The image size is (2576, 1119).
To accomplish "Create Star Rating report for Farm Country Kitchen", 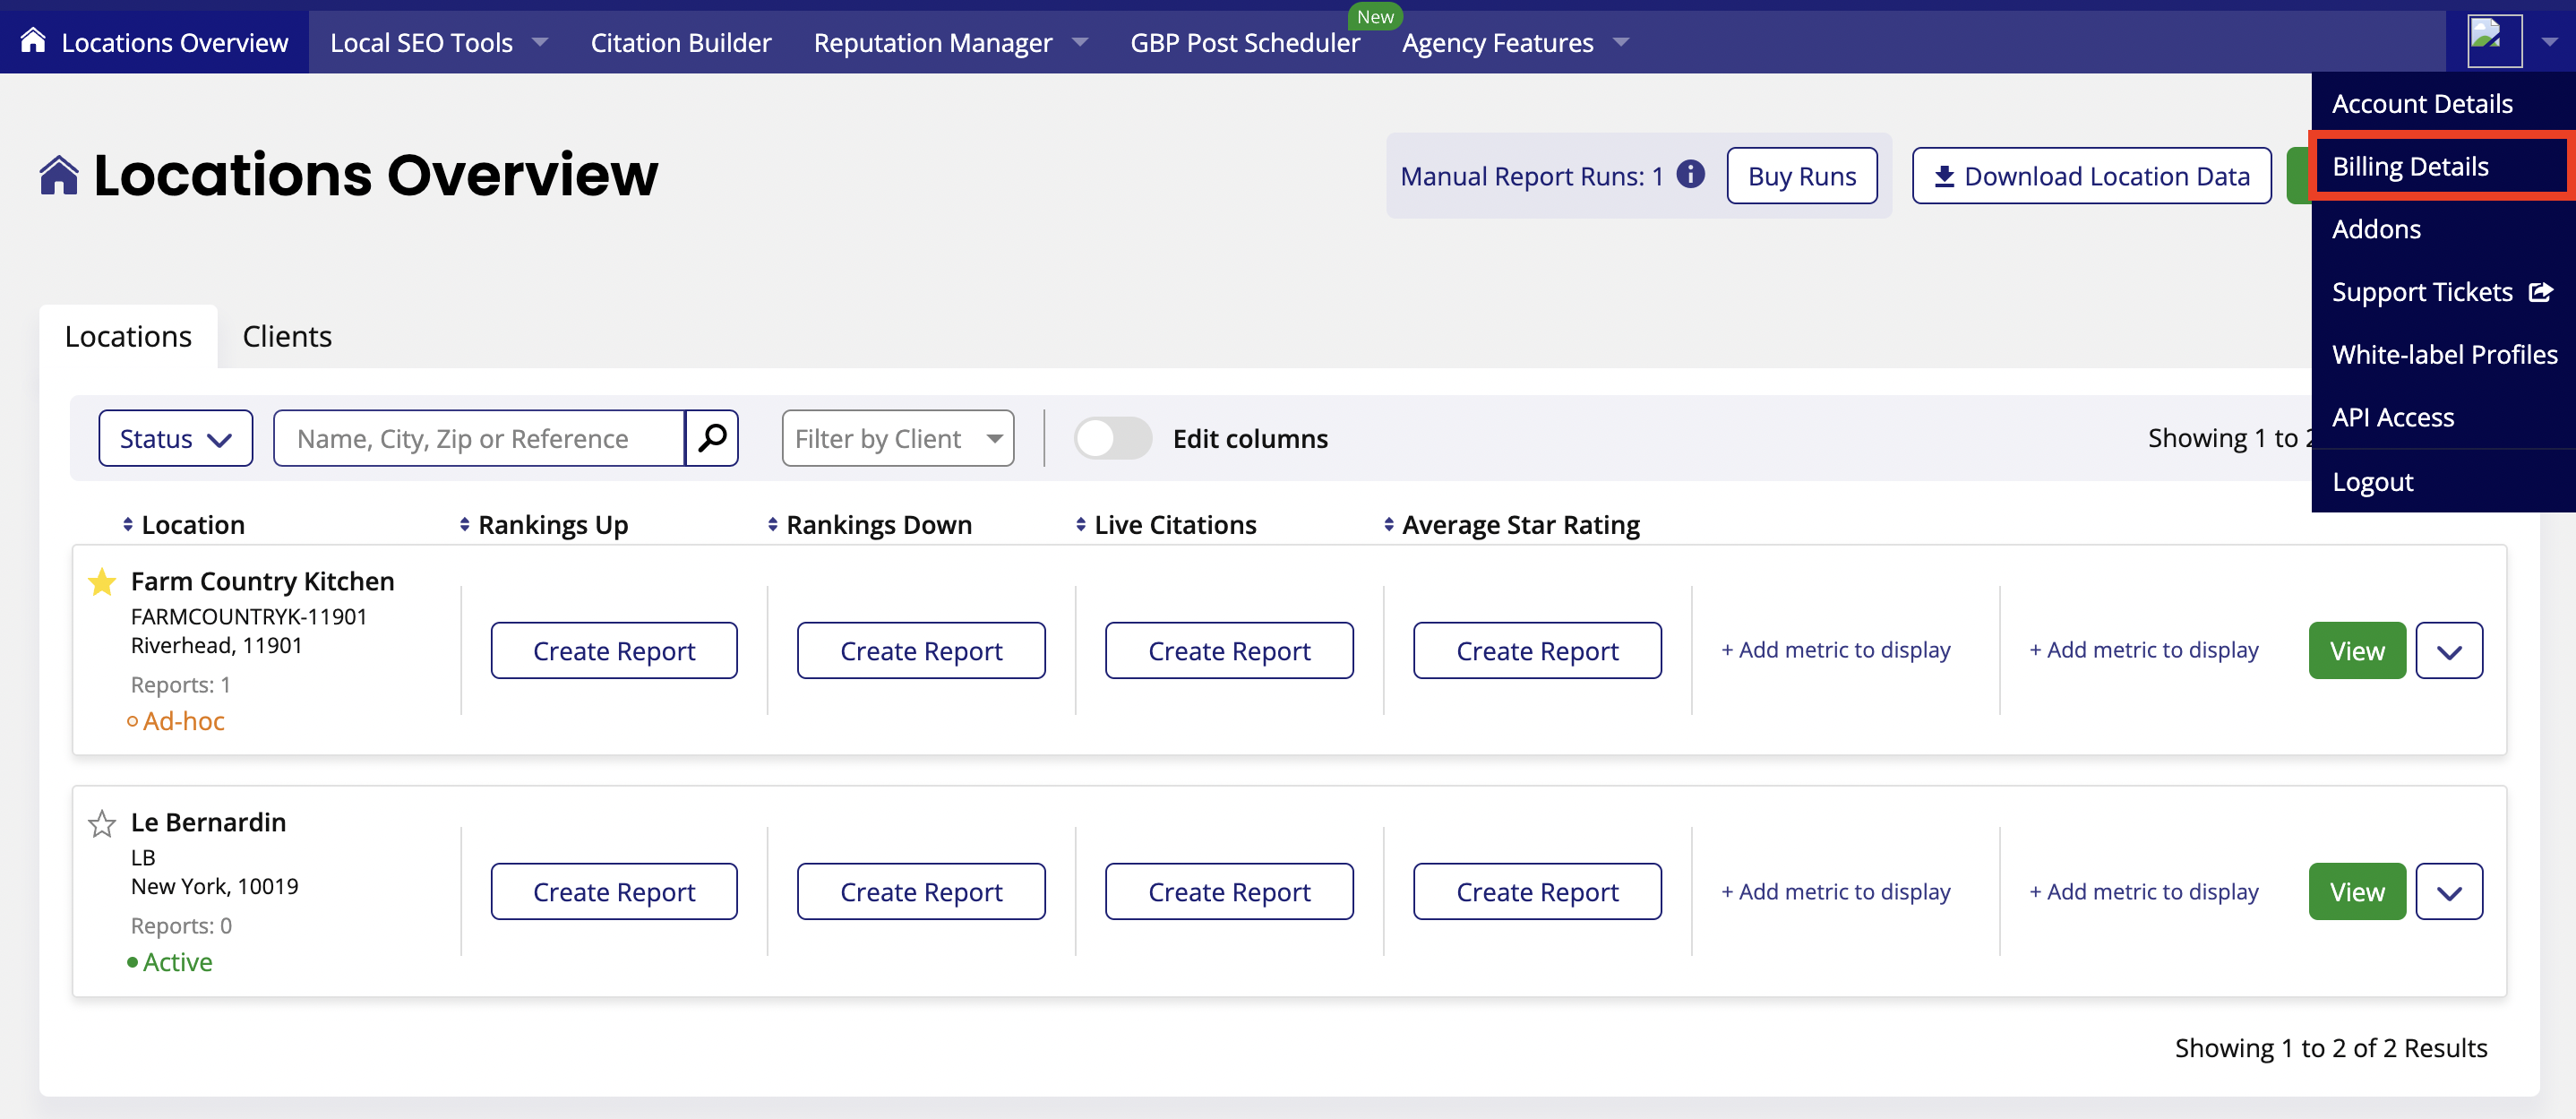I will coord(1537,651).
